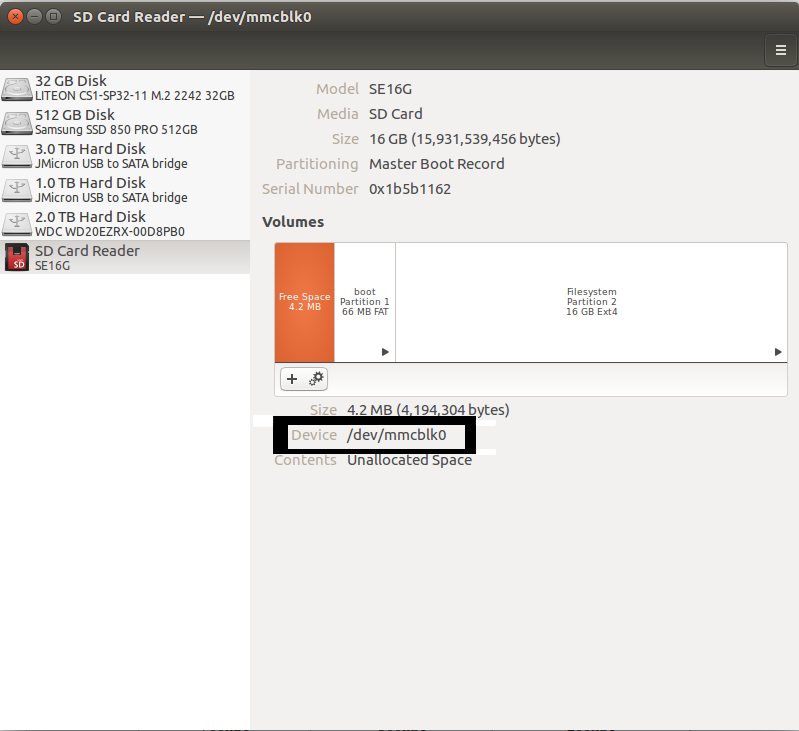Select the 32 GB Disk drive icon
The width and height of the screenshot is (799, 731).
17,88
